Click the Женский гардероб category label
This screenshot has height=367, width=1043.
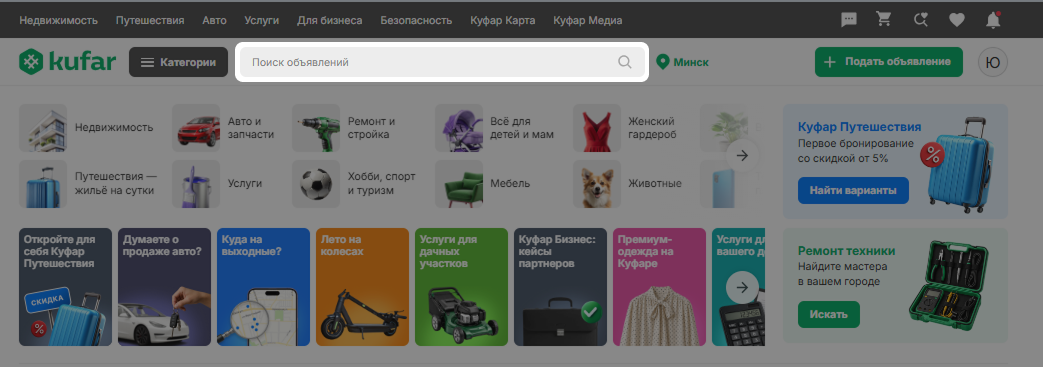tap(653, 128)
